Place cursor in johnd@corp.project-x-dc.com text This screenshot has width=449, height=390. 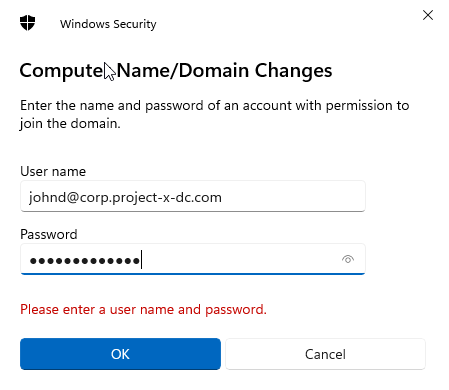tap(125, 197)
